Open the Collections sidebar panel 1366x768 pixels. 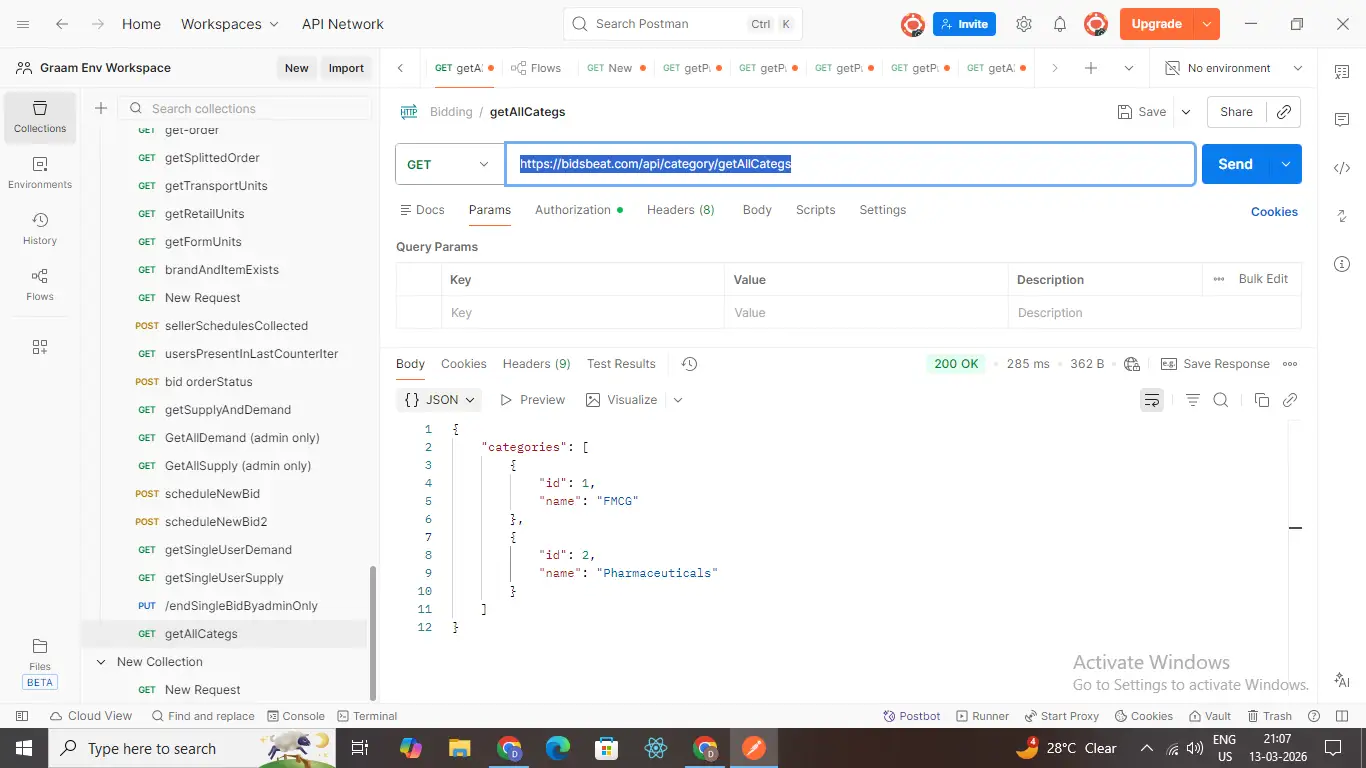coord(40,116)
